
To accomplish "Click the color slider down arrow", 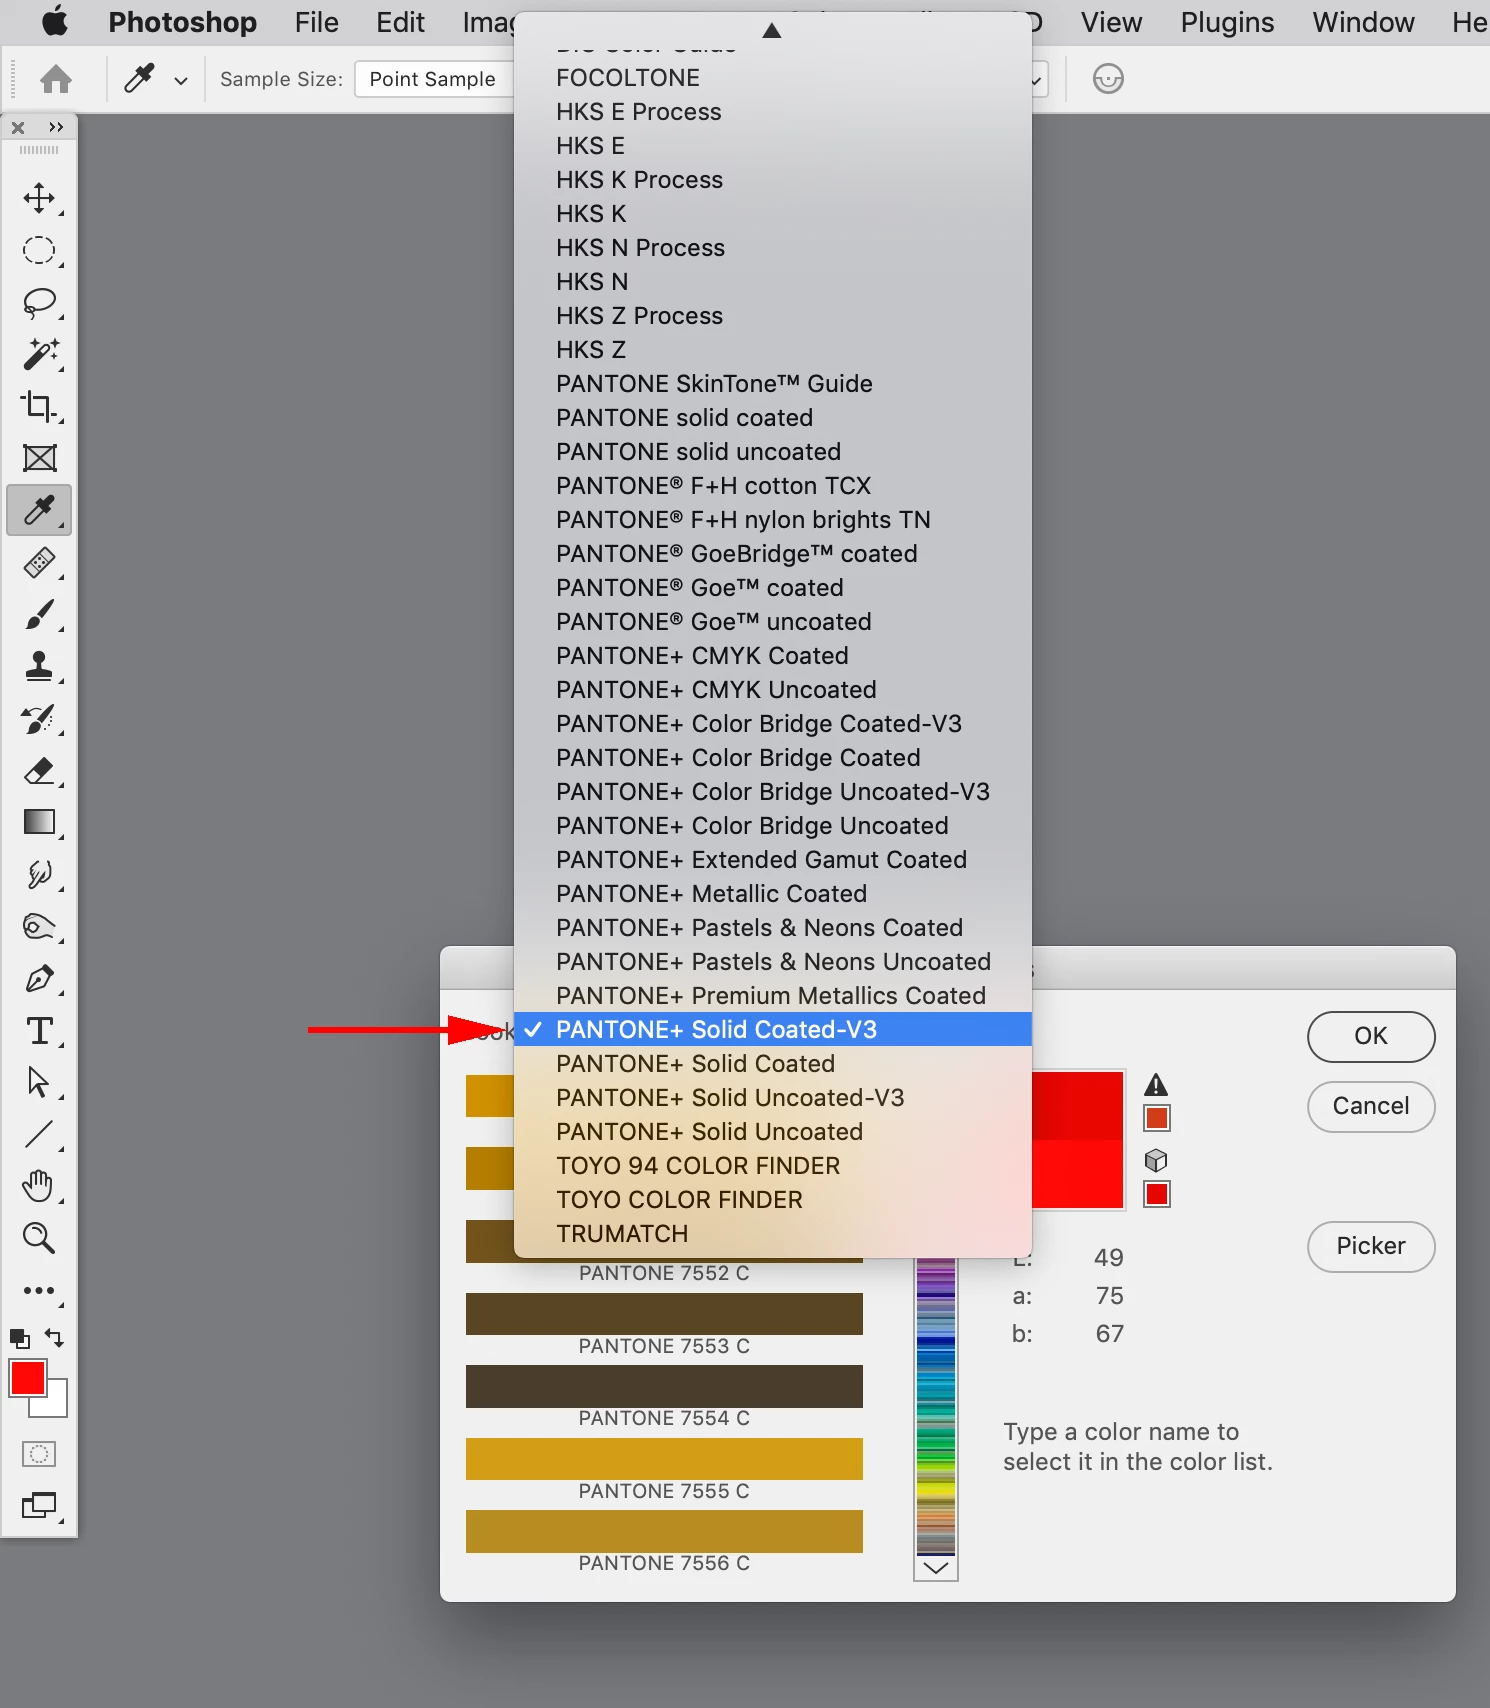I will [936, 1568].
